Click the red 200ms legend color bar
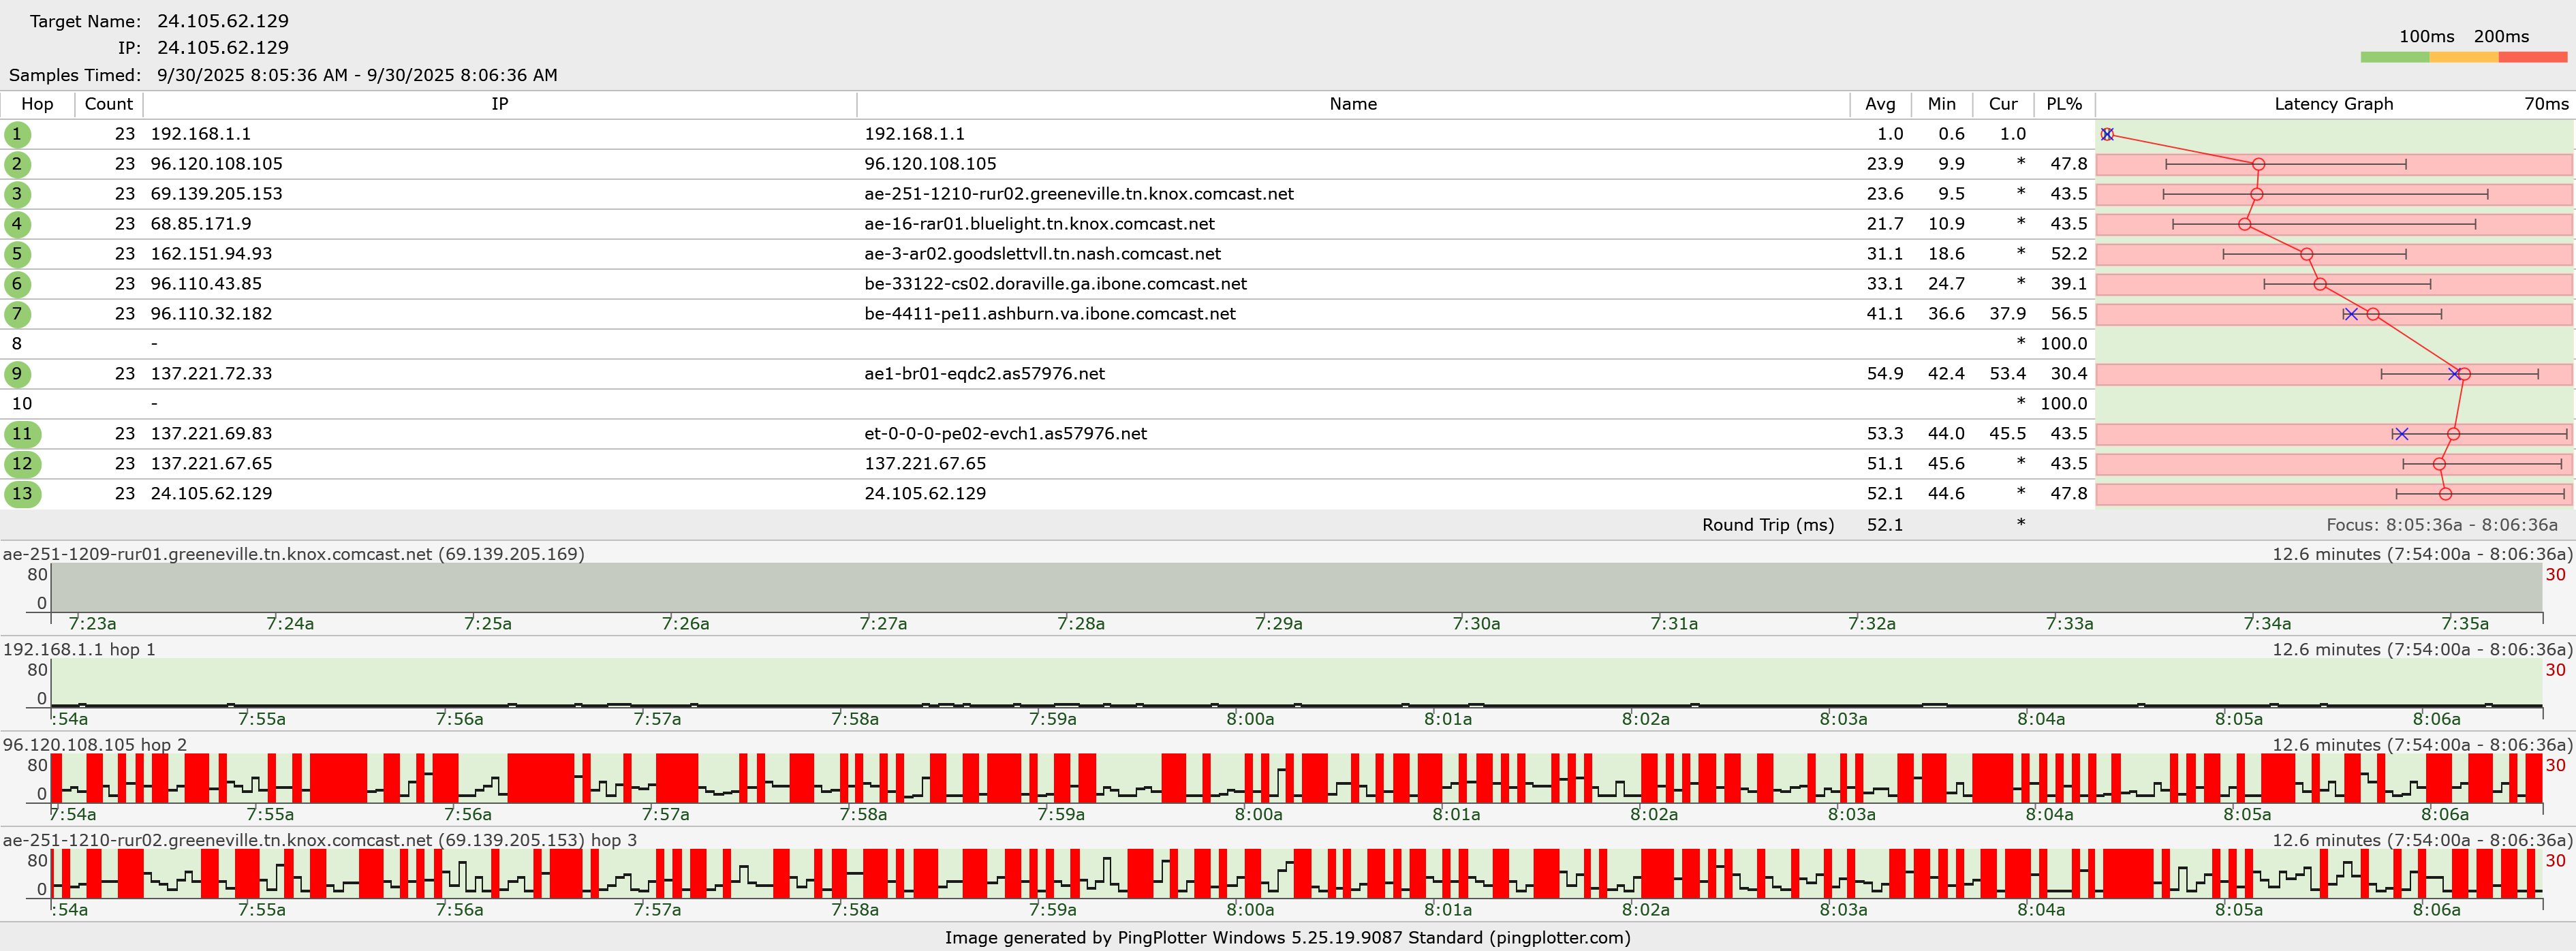The width and height of the screenshot is (2576, 951). point(2532,58)
